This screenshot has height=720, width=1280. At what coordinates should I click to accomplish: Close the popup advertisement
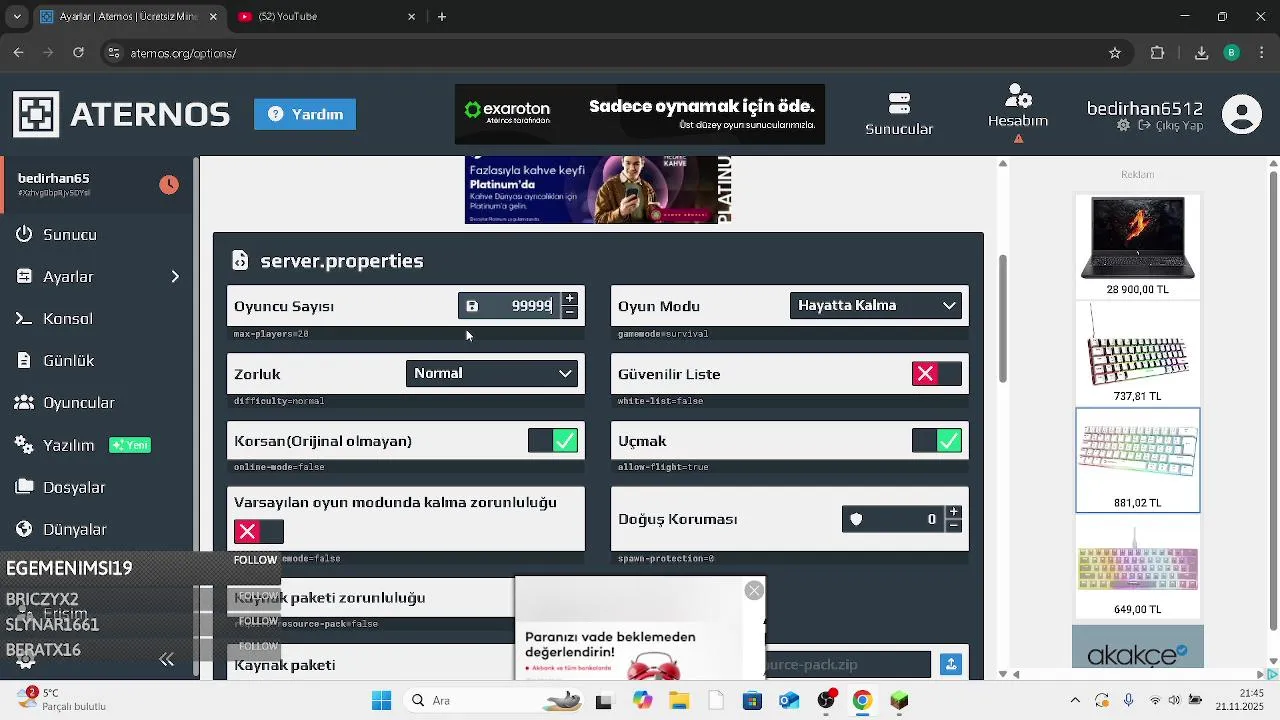754,591
